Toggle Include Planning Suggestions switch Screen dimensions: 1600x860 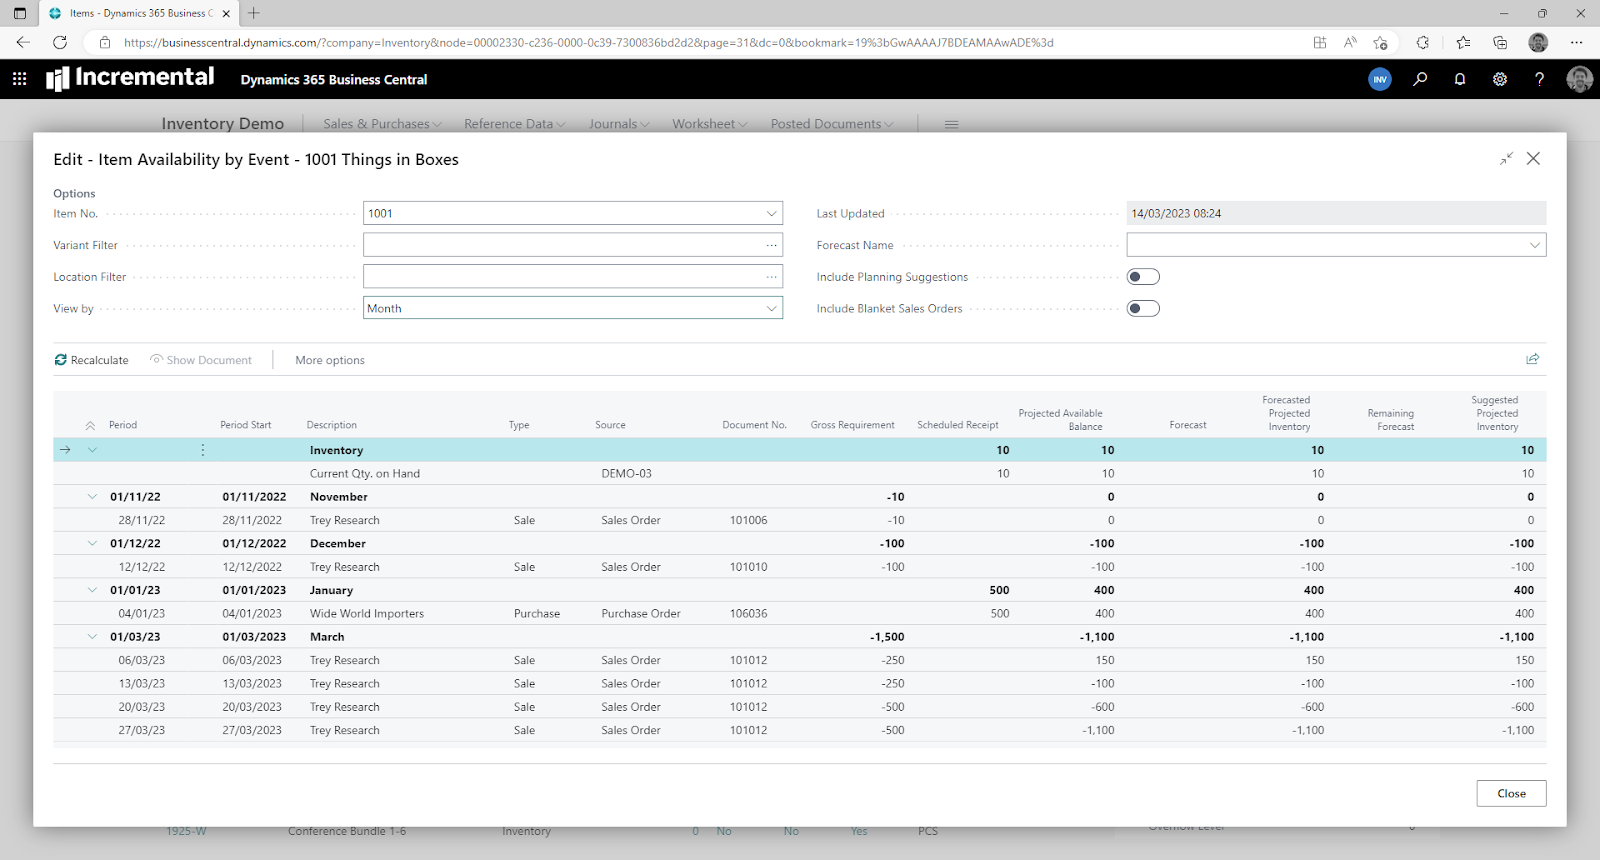click(x=1143, y=277)
